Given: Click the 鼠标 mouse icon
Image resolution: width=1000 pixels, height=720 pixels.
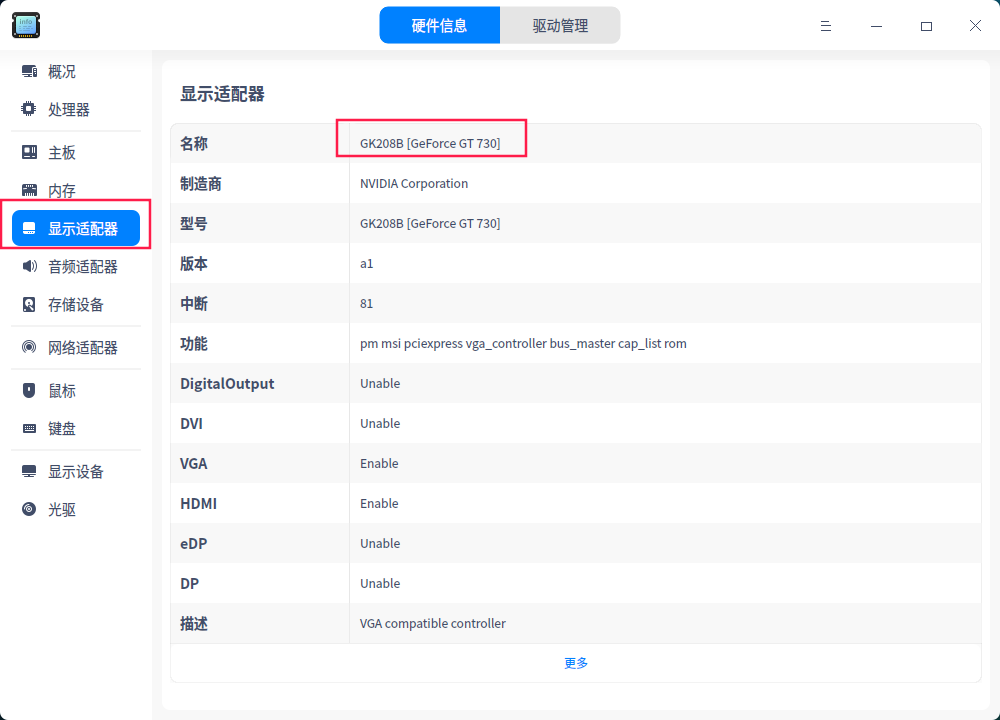Looking at the screenshot, I should 29,390.
